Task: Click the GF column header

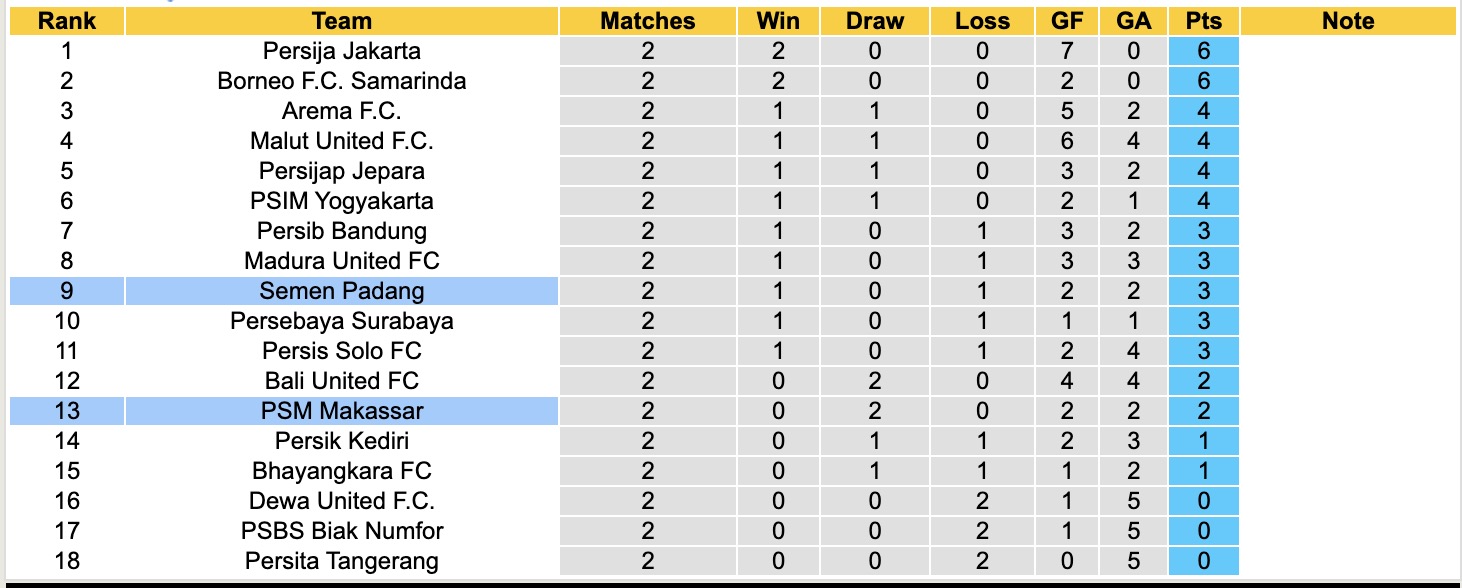Action: (1068, 21)
